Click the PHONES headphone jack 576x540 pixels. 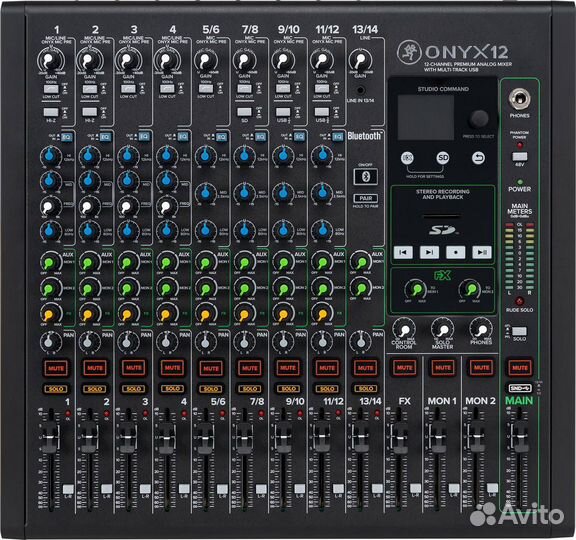pyautogui.click(x=519, y=99)
